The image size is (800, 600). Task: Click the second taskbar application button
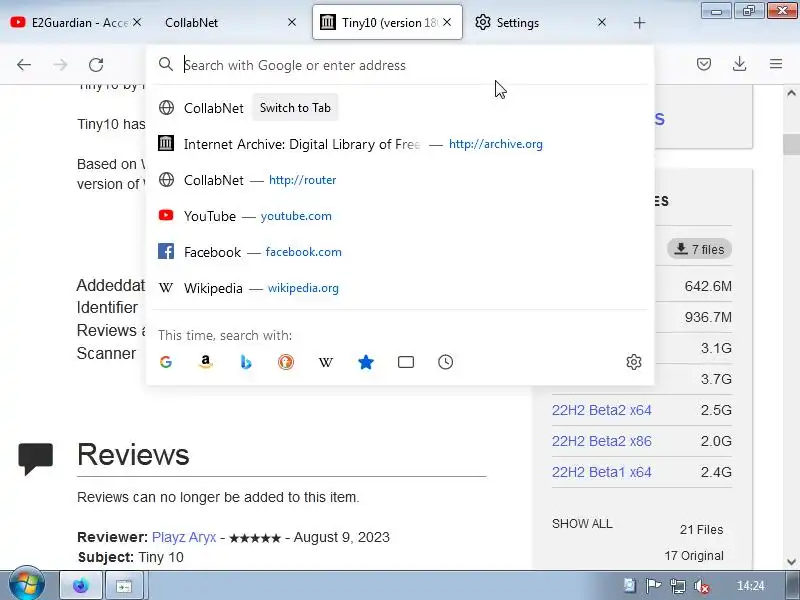pyautogui.click(x=124, y=586)
